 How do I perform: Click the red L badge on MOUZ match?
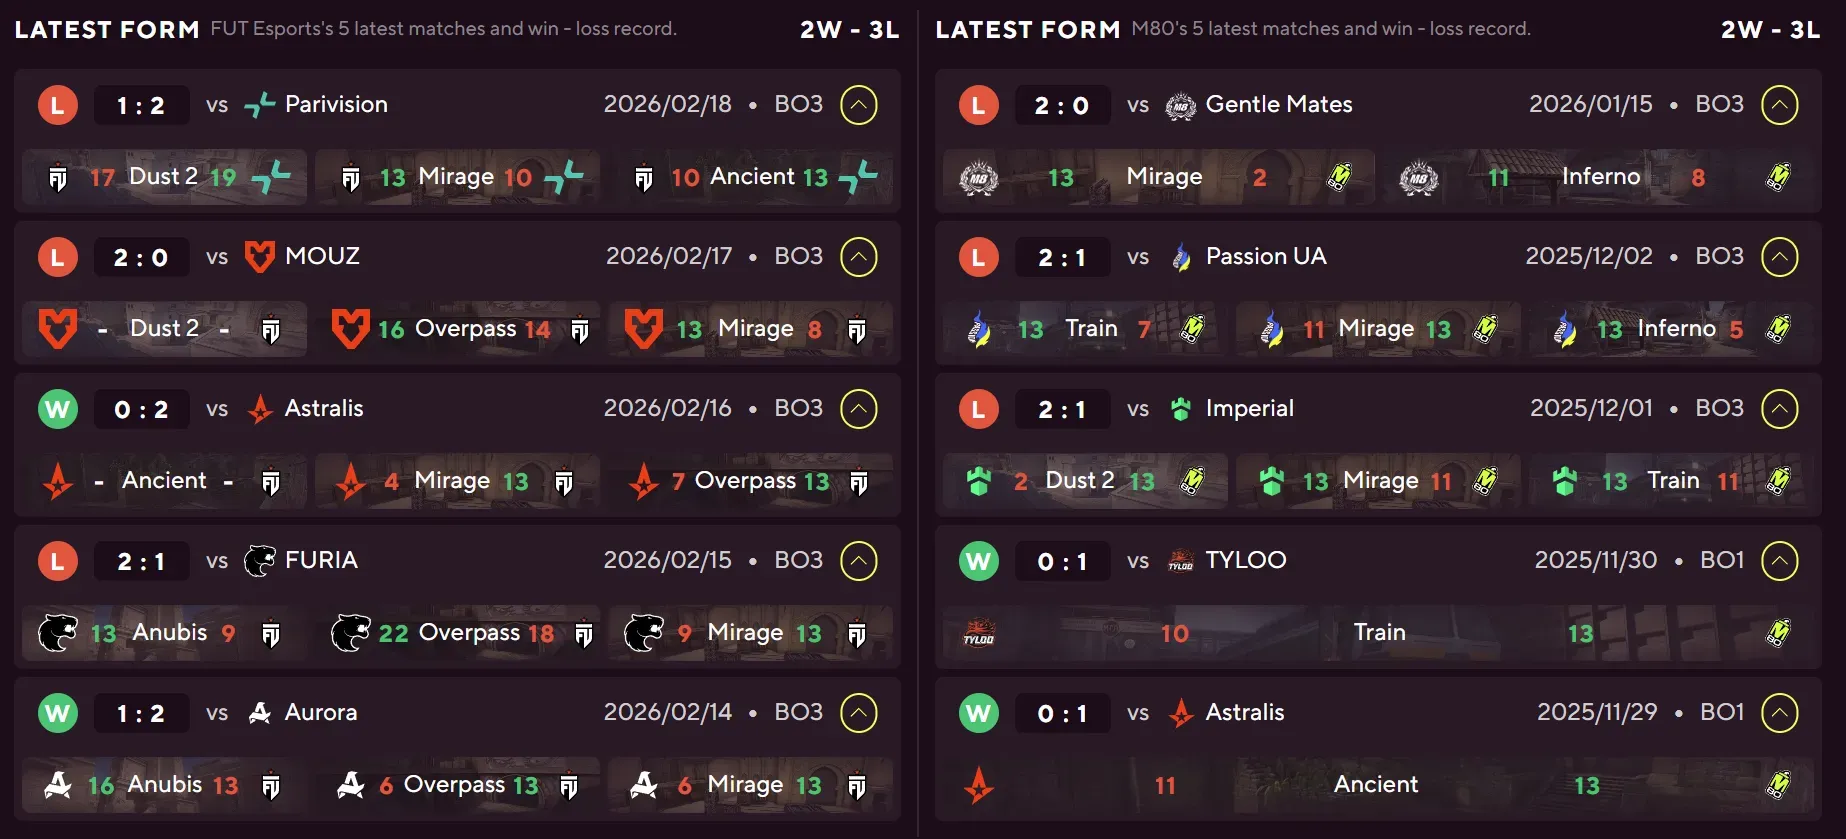click(57, 257)
